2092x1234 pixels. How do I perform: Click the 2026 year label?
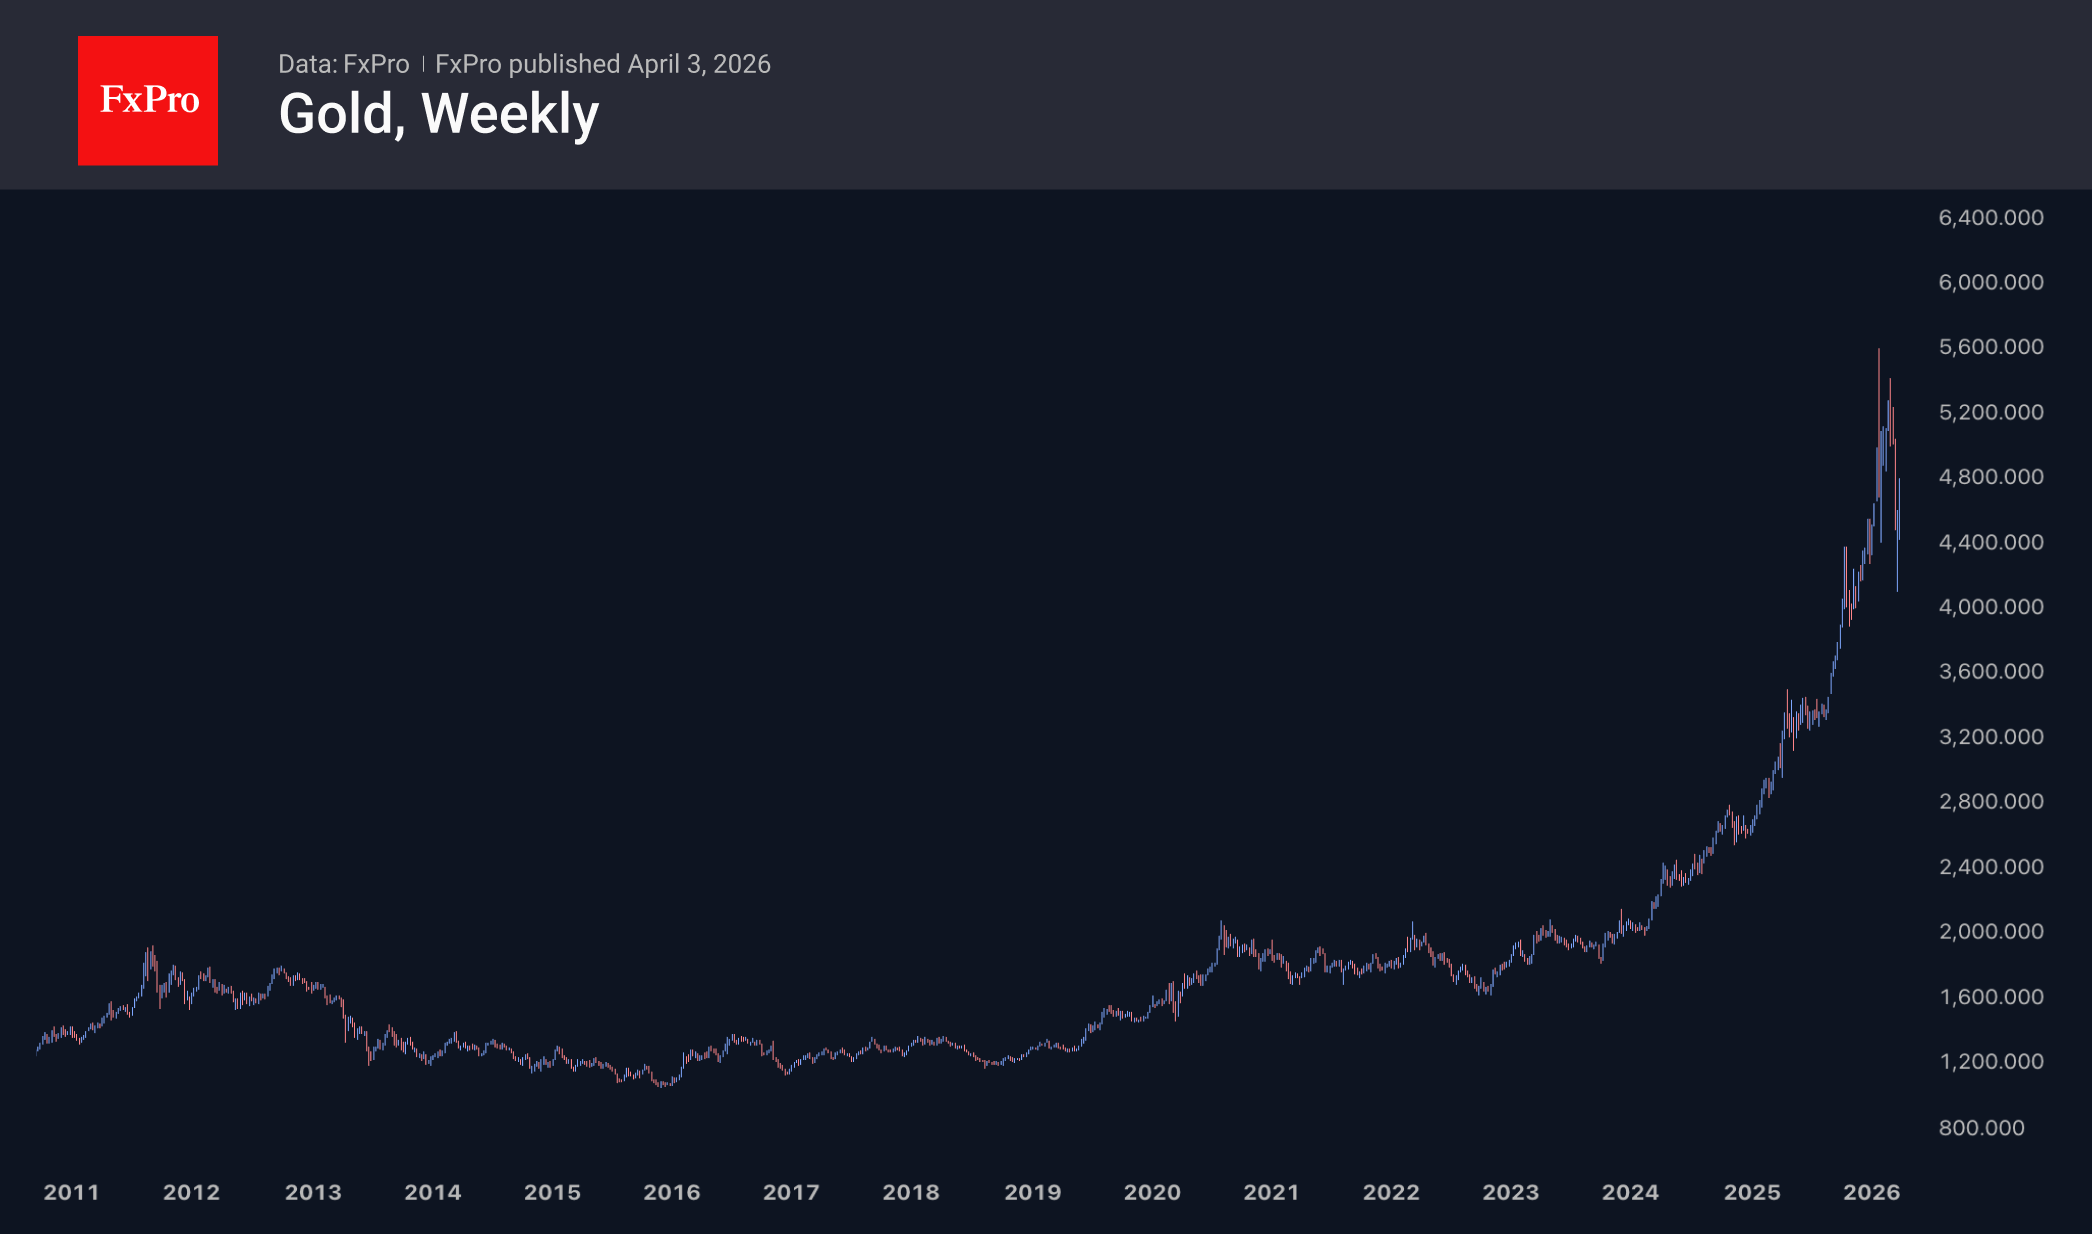(1871, 1192)
